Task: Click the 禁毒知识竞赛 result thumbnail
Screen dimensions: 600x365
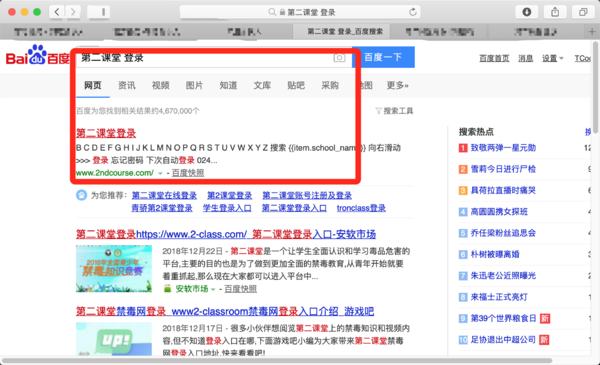Action: click(114, 269)
